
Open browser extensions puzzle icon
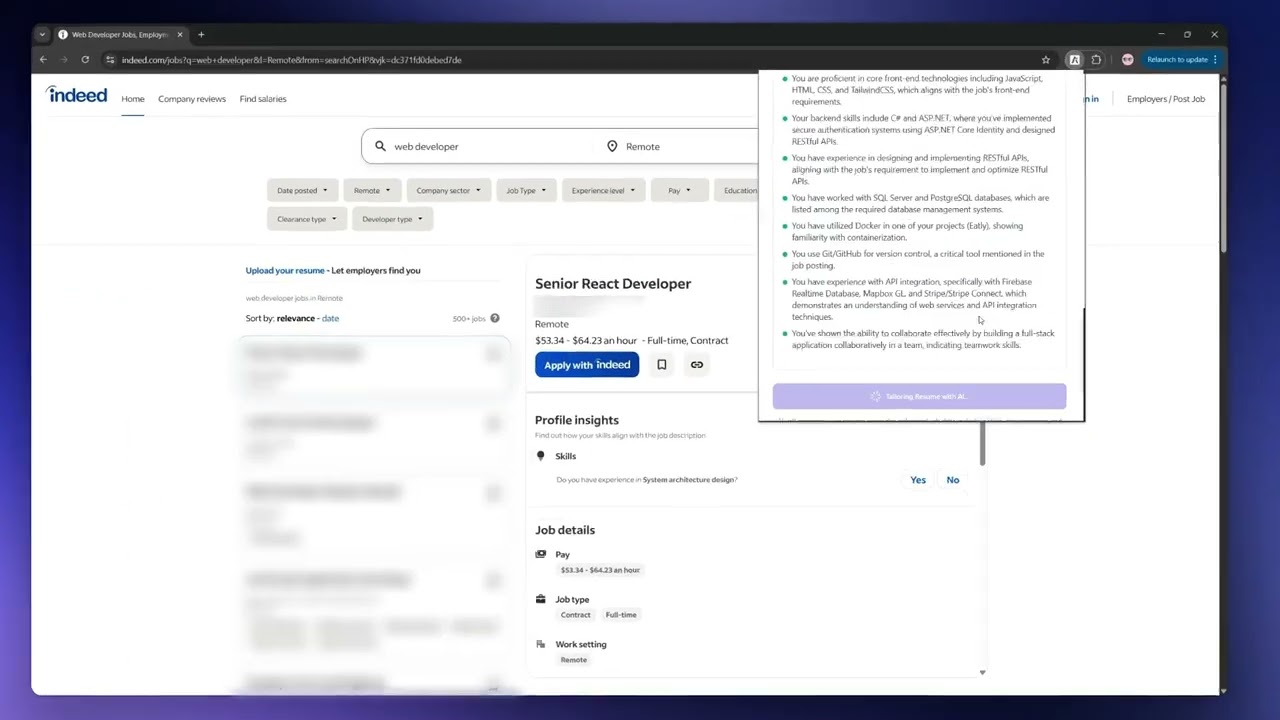1096,60
